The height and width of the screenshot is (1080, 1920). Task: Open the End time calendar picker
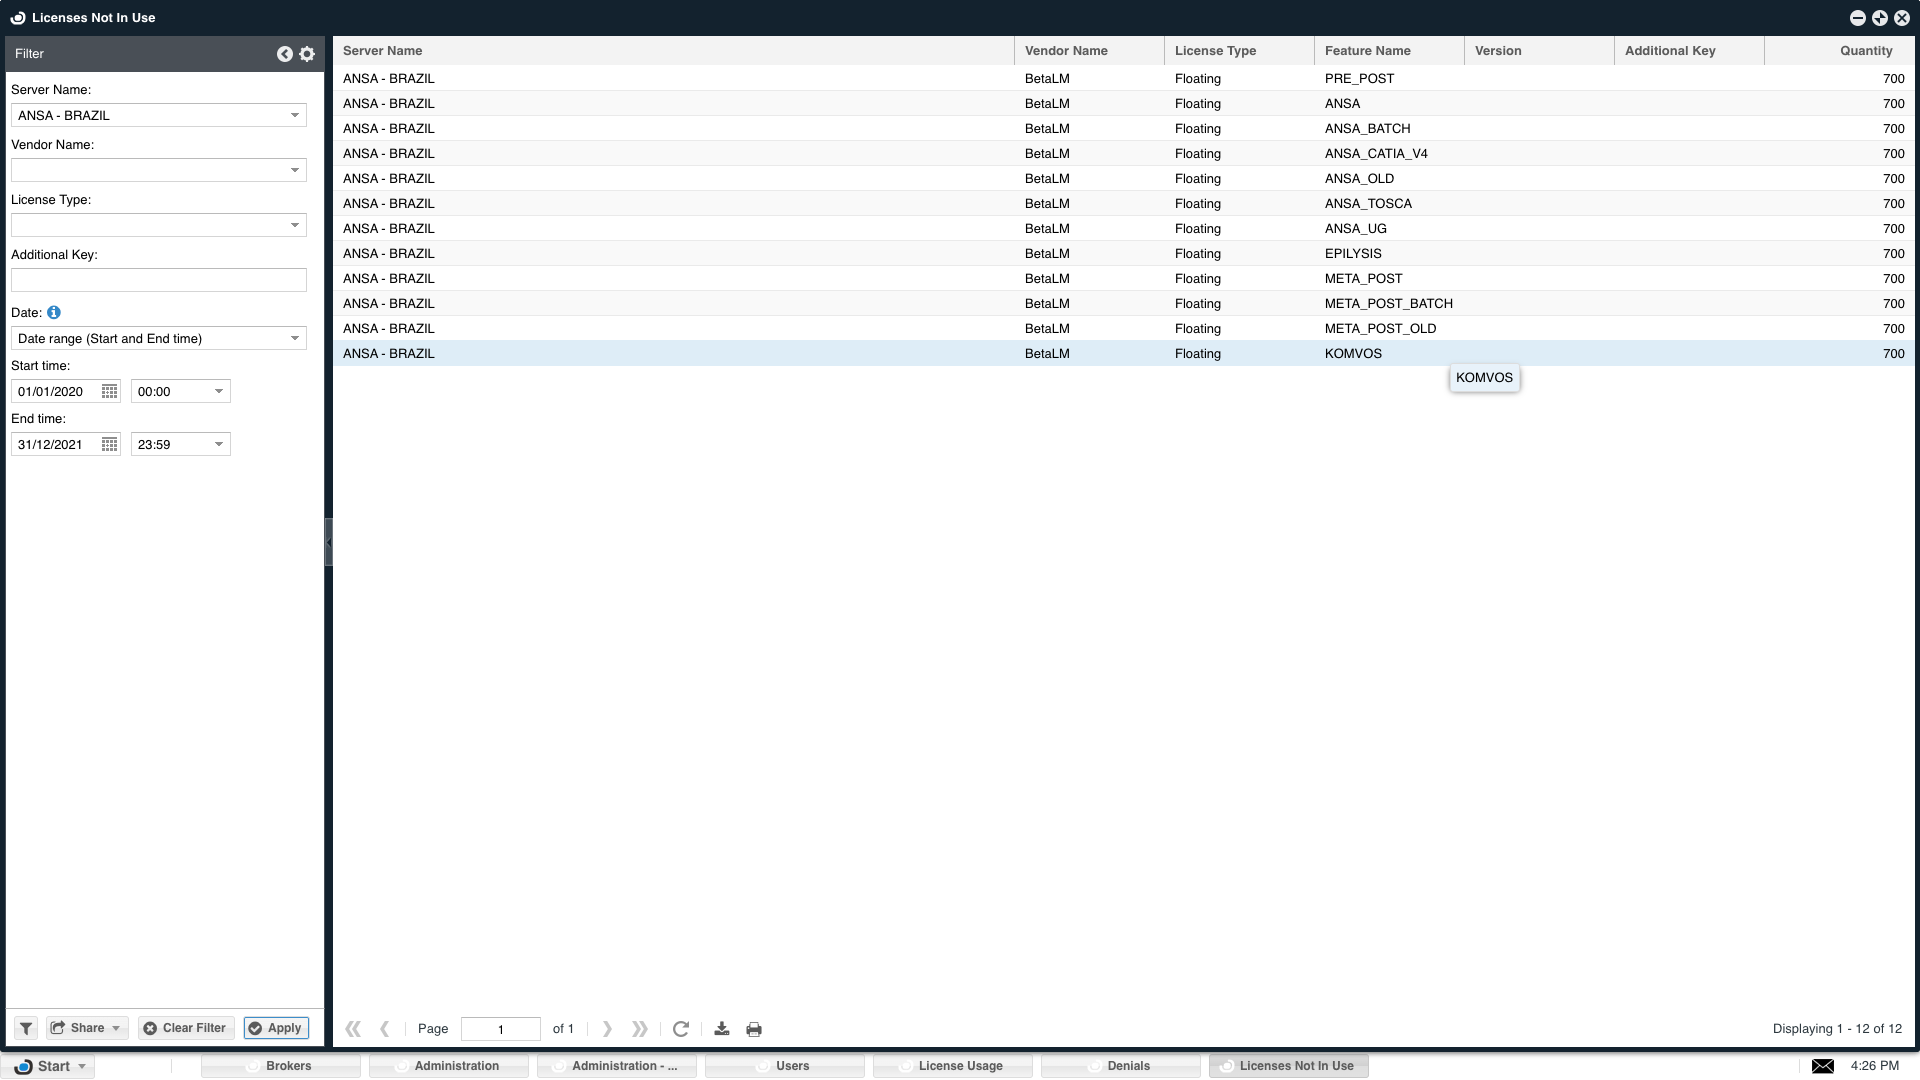pos(110,445)
